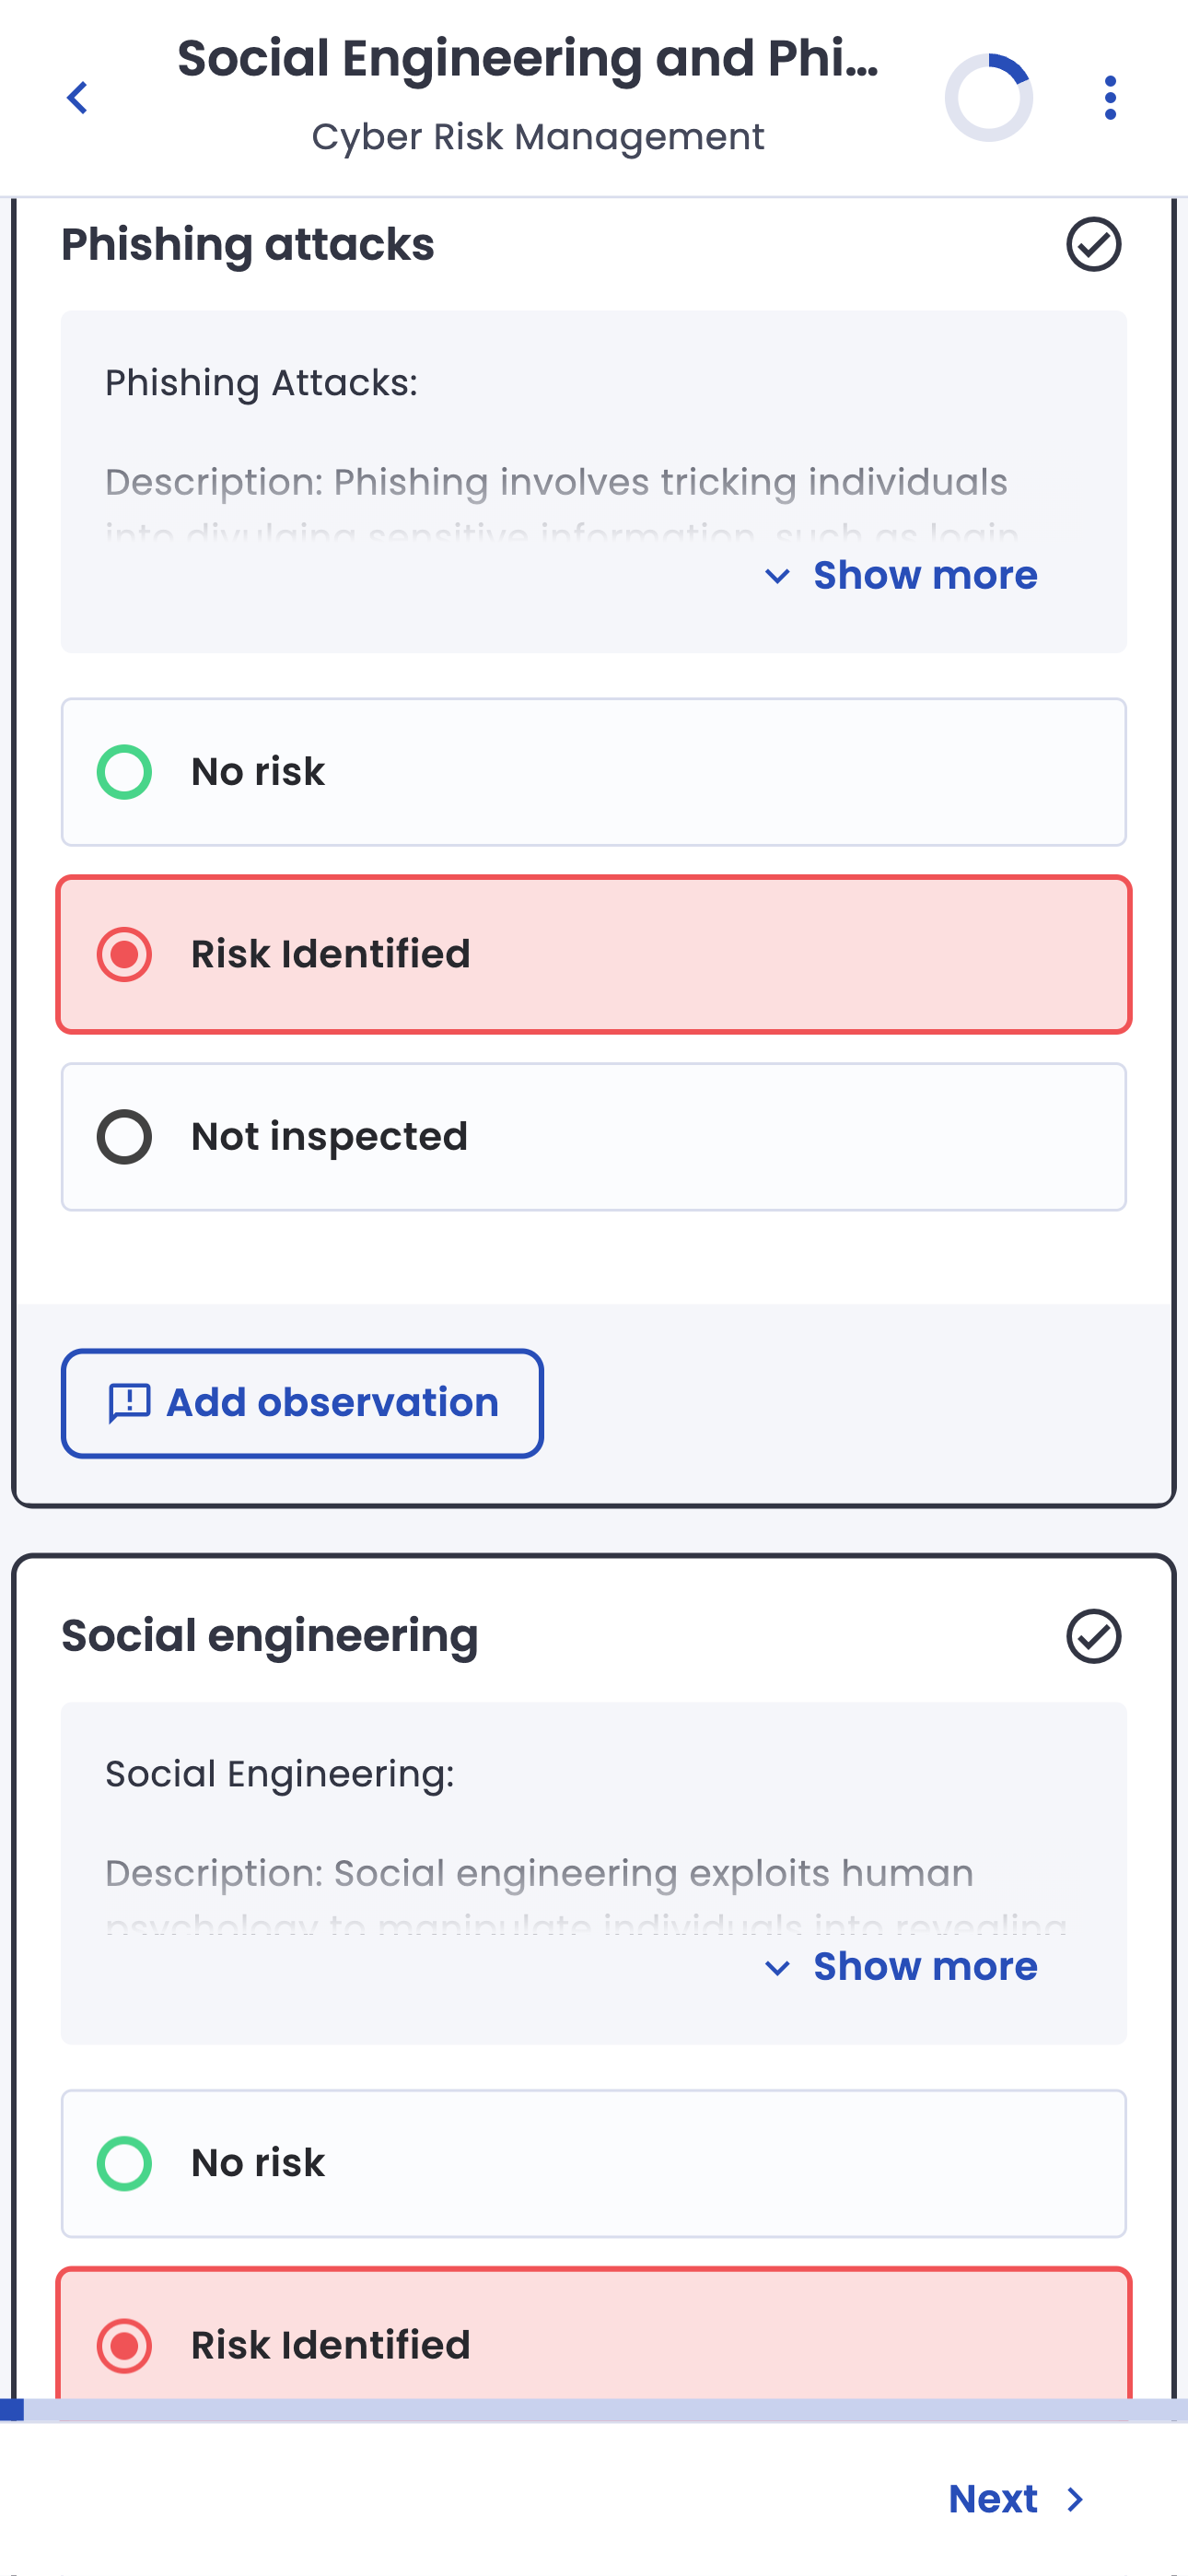Select No risk for Phishing attacks

(593, 772)
